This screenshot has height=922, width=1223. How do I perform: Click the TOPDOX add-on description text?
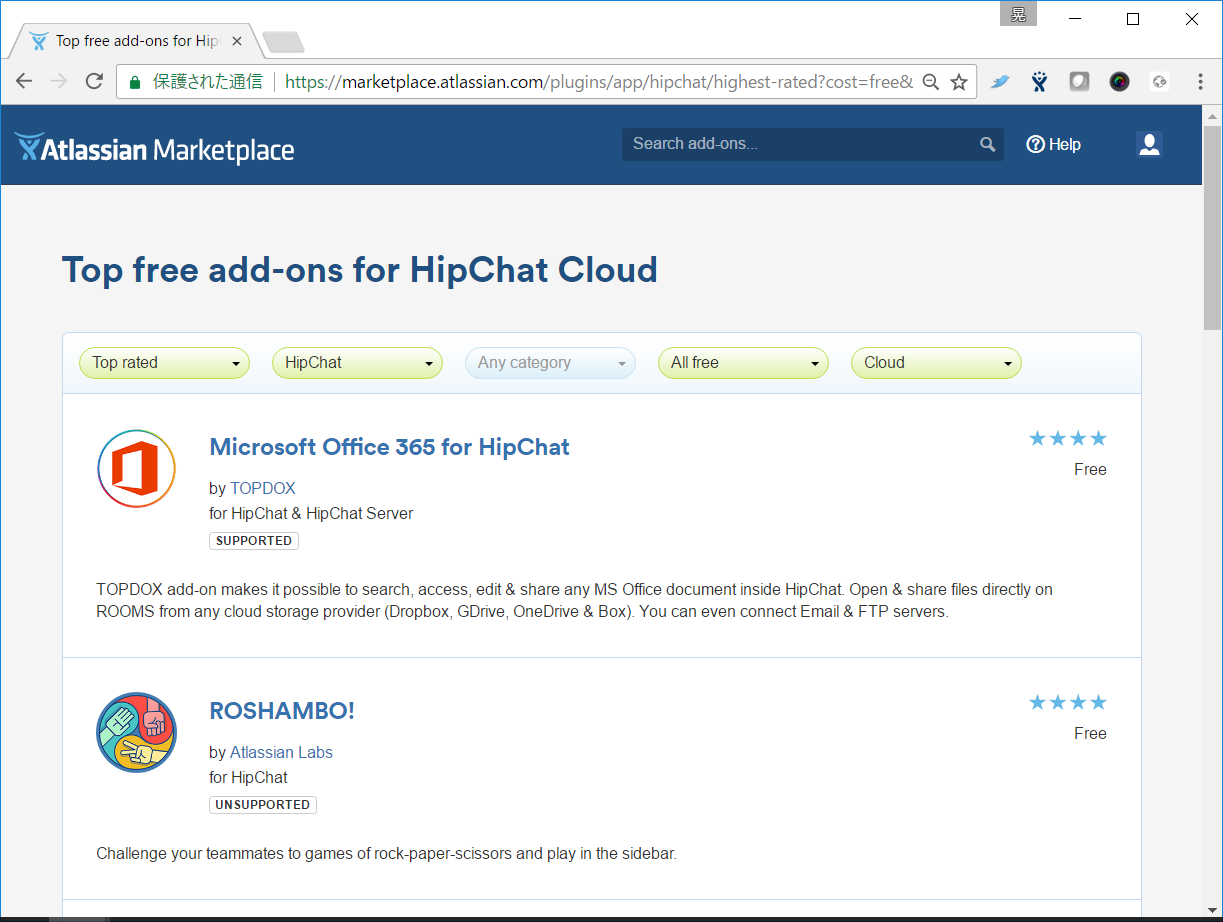pyautogui.click(x=574, y=600)
